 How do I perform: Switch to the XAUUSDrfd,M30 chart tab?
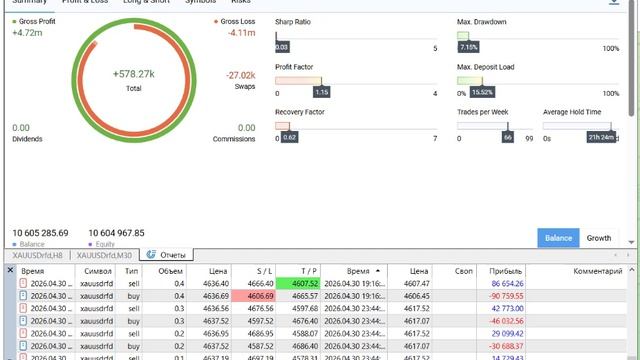104,256
